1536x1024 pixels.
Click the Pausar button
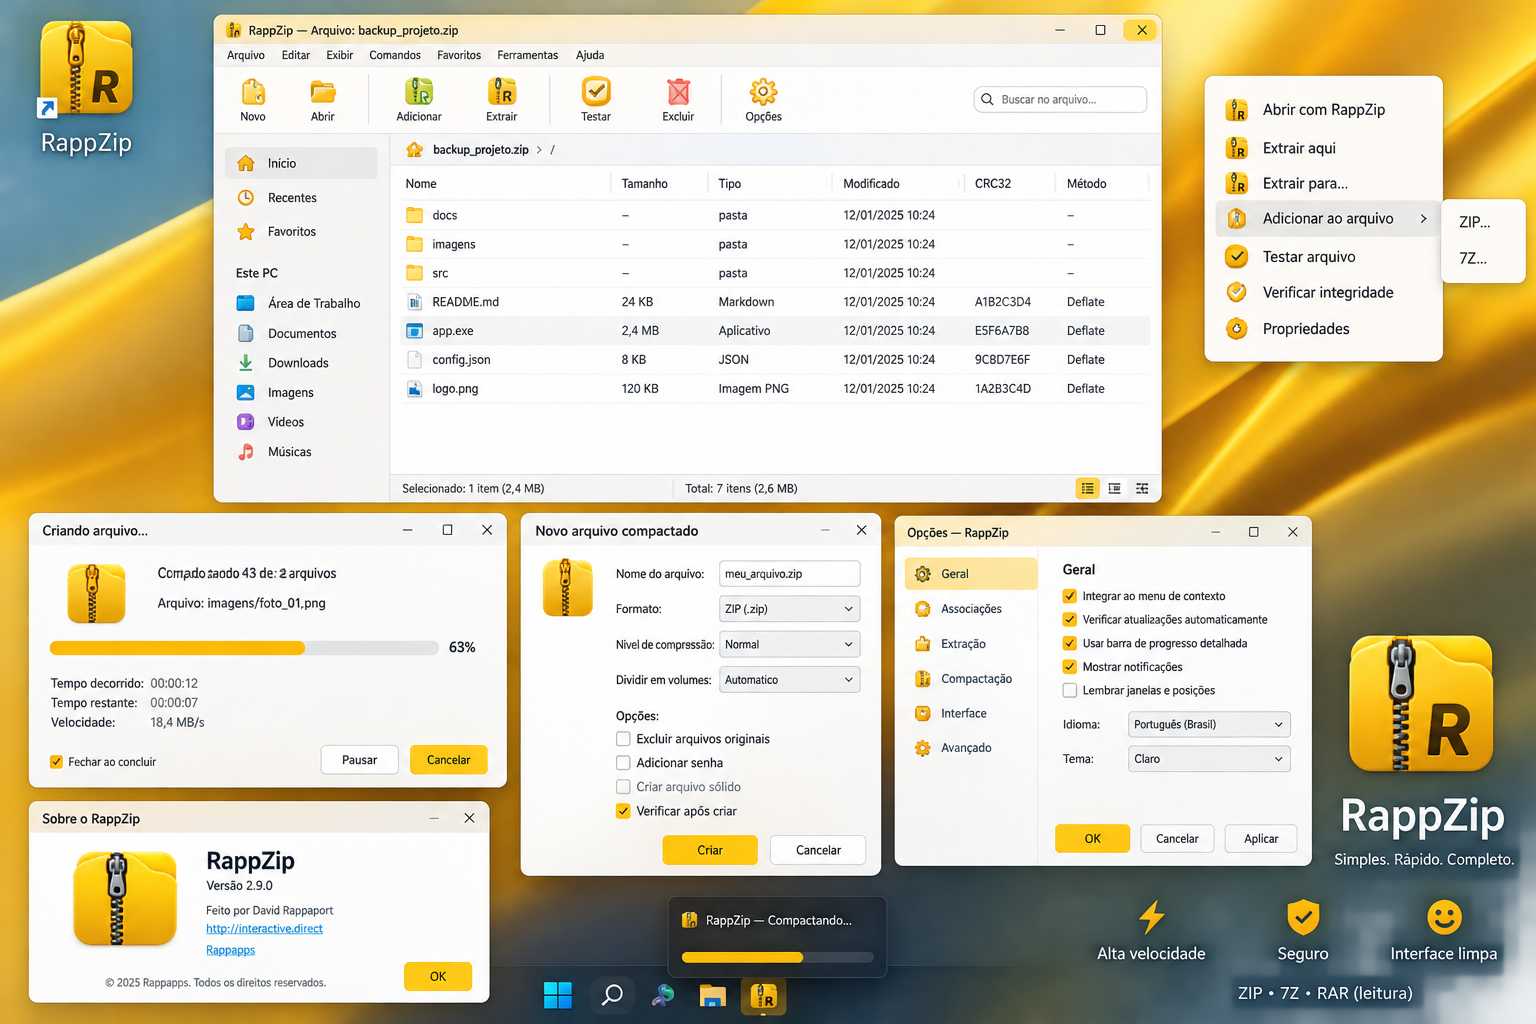(360, 760)
